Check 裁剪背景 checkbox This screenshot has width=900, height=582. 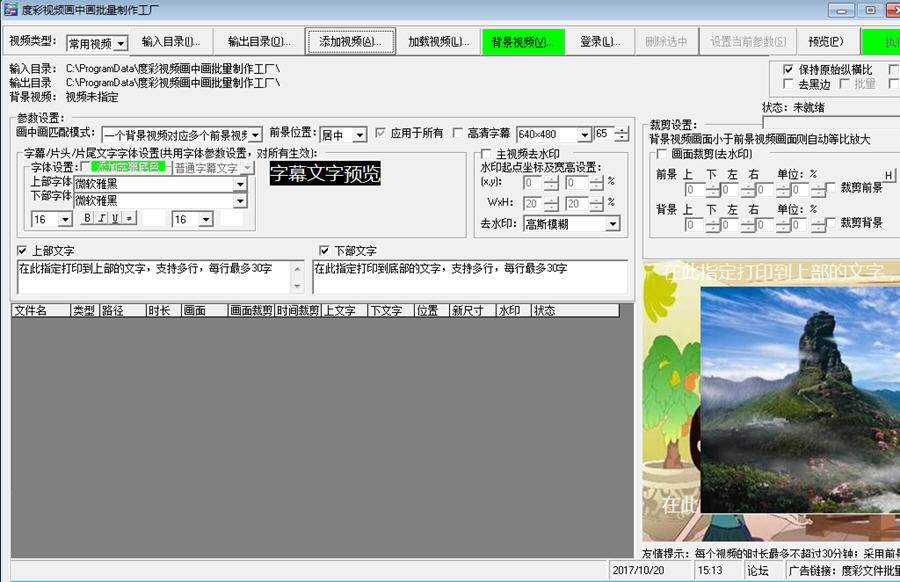(x=831, y=222)
